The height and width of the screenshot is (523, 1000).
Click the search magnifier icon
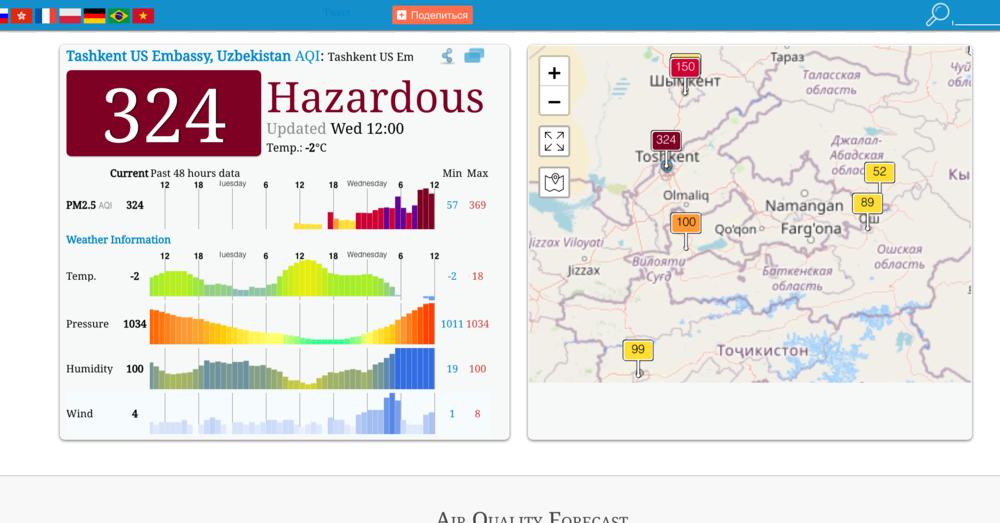937,15
